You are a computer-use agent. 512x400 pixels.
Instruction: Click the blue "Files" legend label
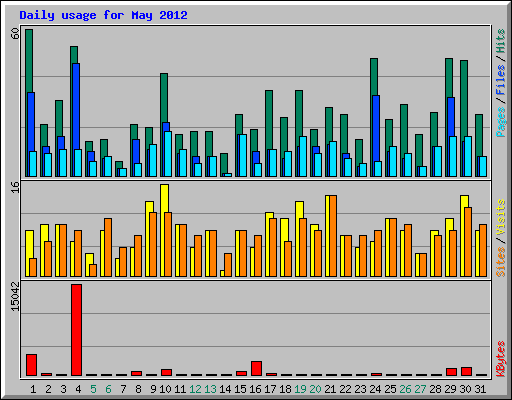click(500, 80)
